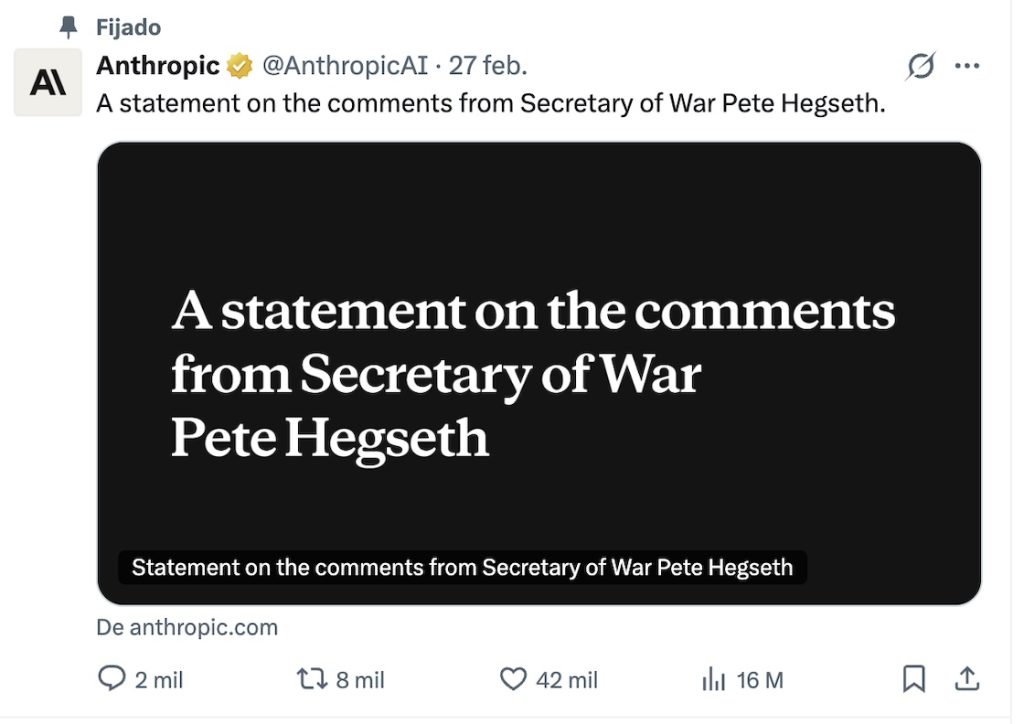Click the 16 M views count
1024x724 pixels.
pos(760,681)
